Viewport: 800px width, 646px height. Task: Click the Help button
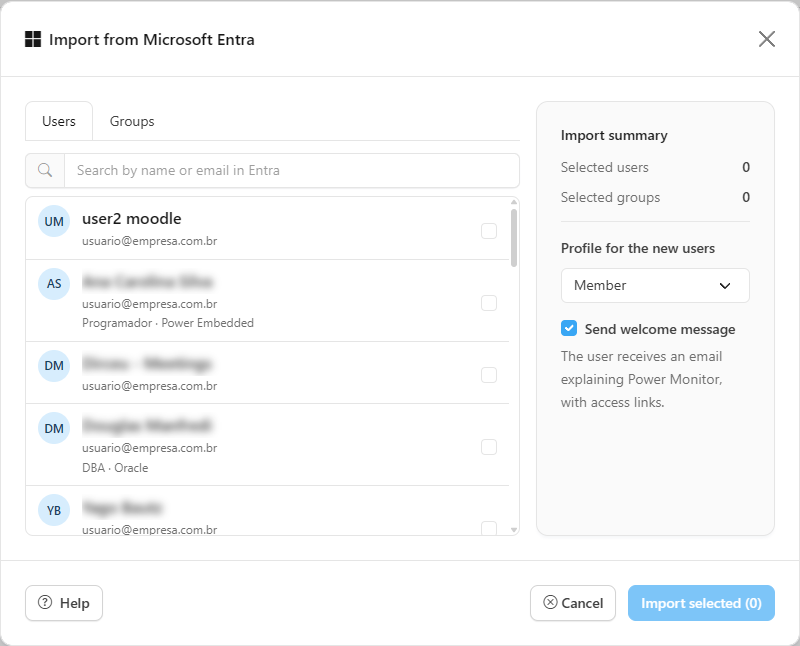coord(64,603)
